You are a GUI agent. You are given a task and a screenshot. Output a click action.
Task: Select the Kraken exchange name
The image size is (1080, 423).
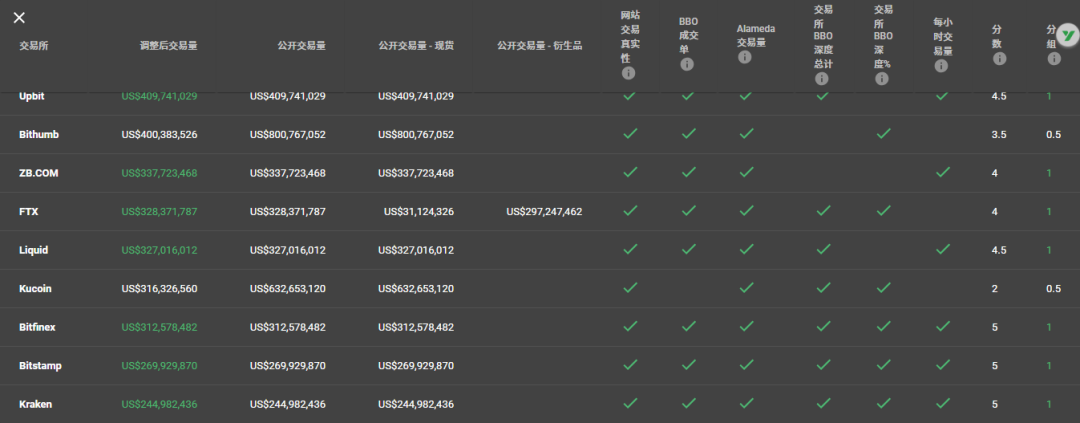pos(35,404)
